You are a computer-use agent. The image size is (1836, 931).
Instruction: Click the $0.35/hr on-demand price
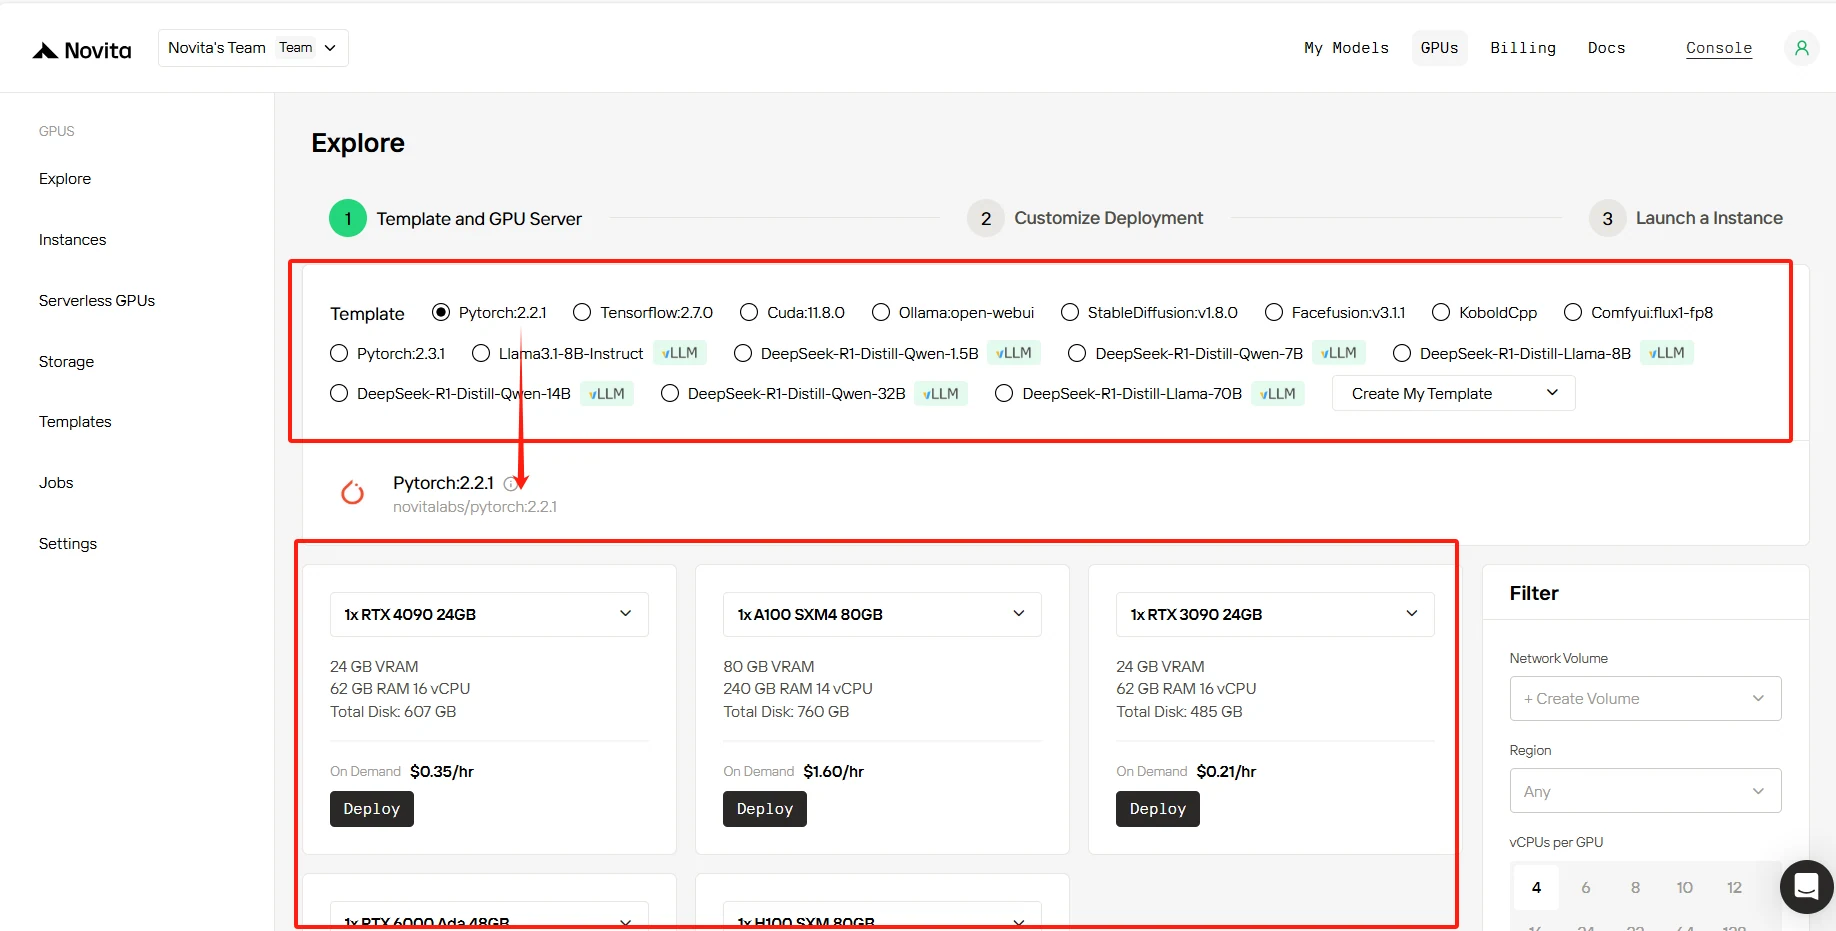point(442,772)
